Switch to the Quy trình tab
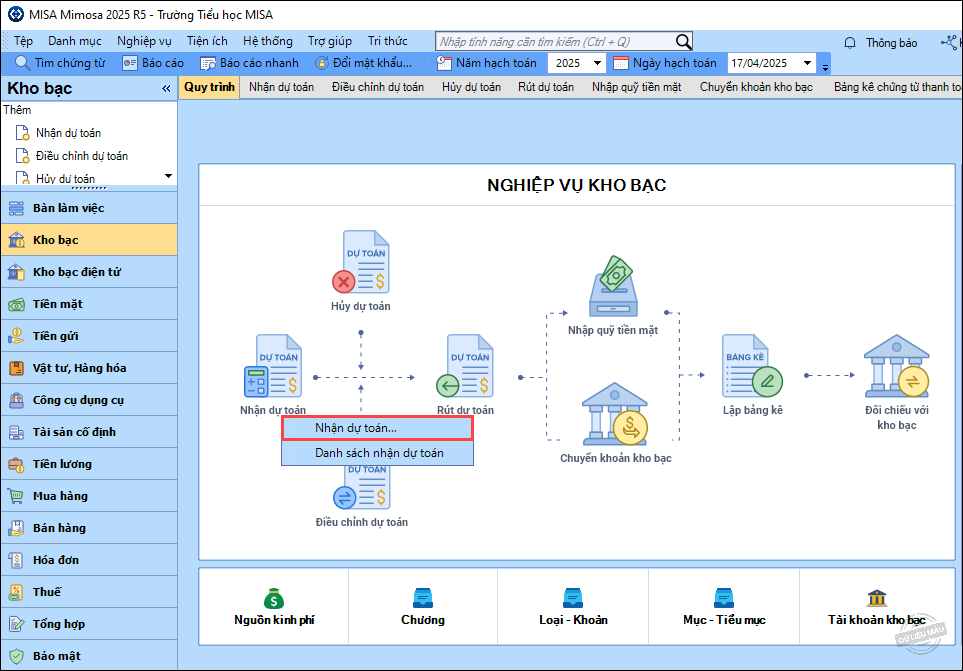The height and width of the screenshot is (671, 963). [x=209, y=87]
